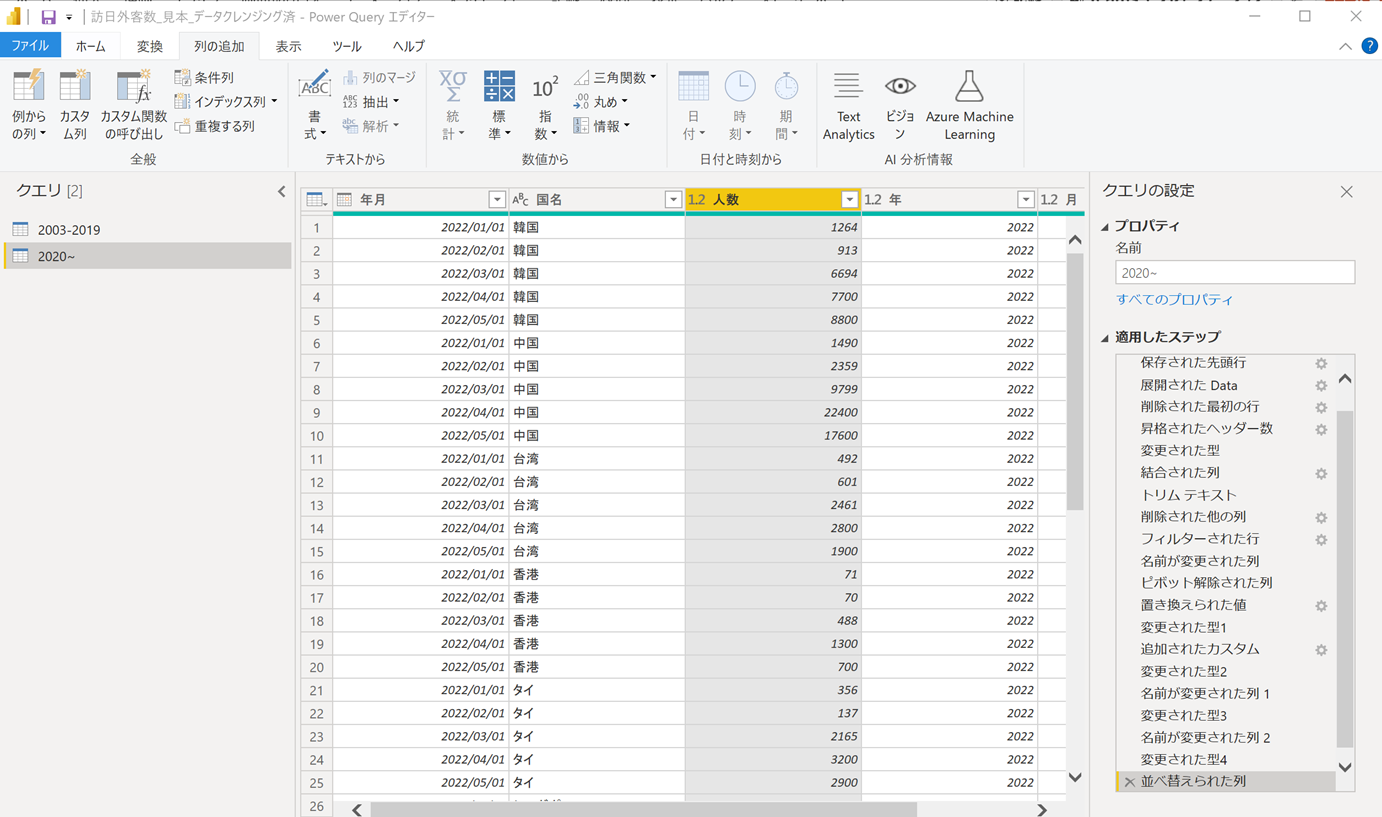Collapse the ribbon with the chevron

(x=1345, y=46)
